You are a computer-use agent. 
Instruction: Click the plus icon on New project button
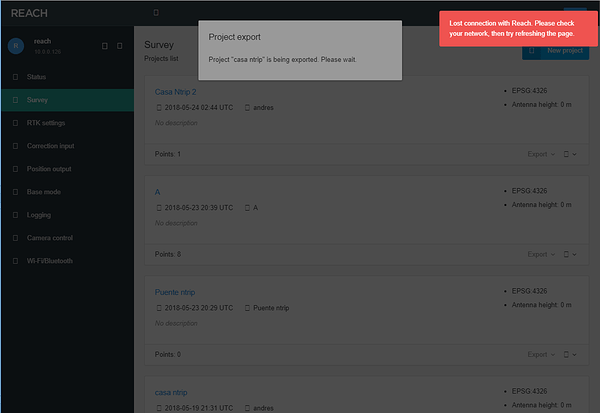pos(531,51)
